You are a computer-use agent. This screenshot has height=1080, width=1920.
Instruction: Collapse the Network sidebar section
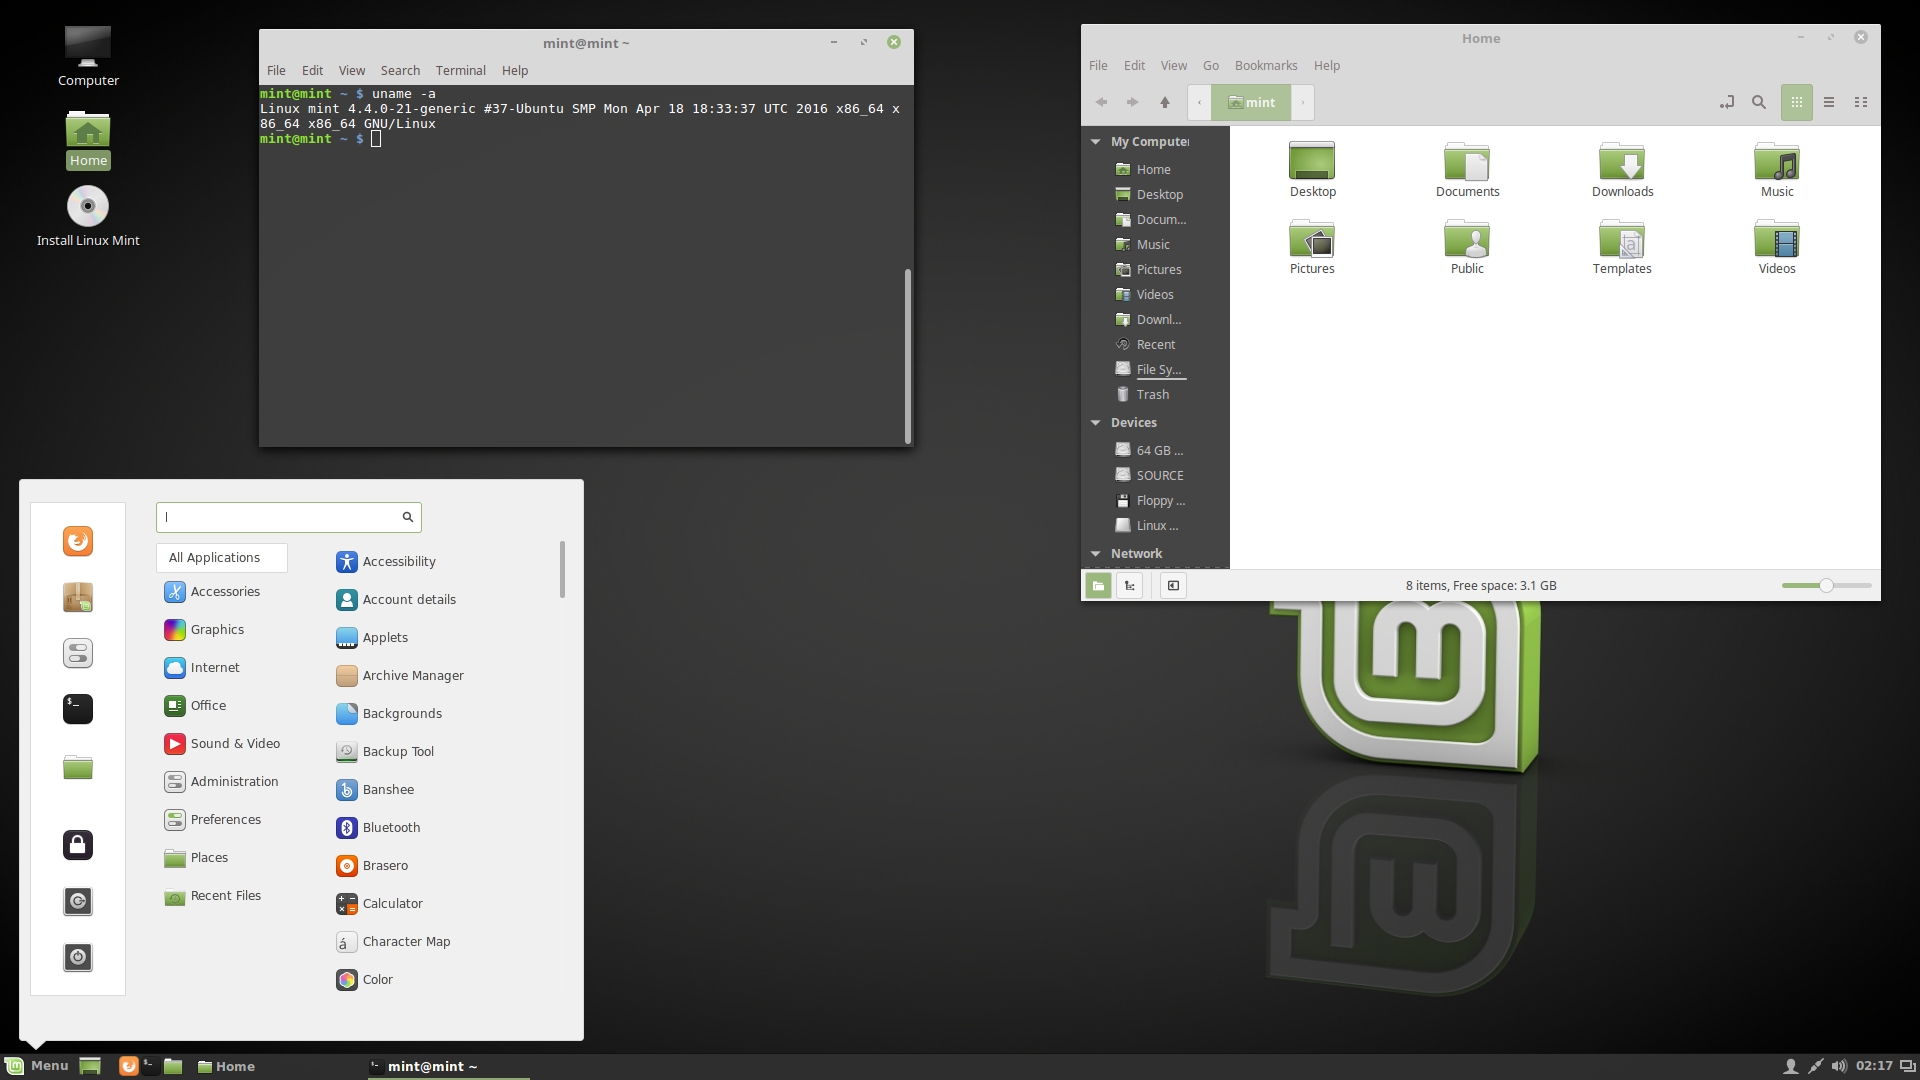1096,554
